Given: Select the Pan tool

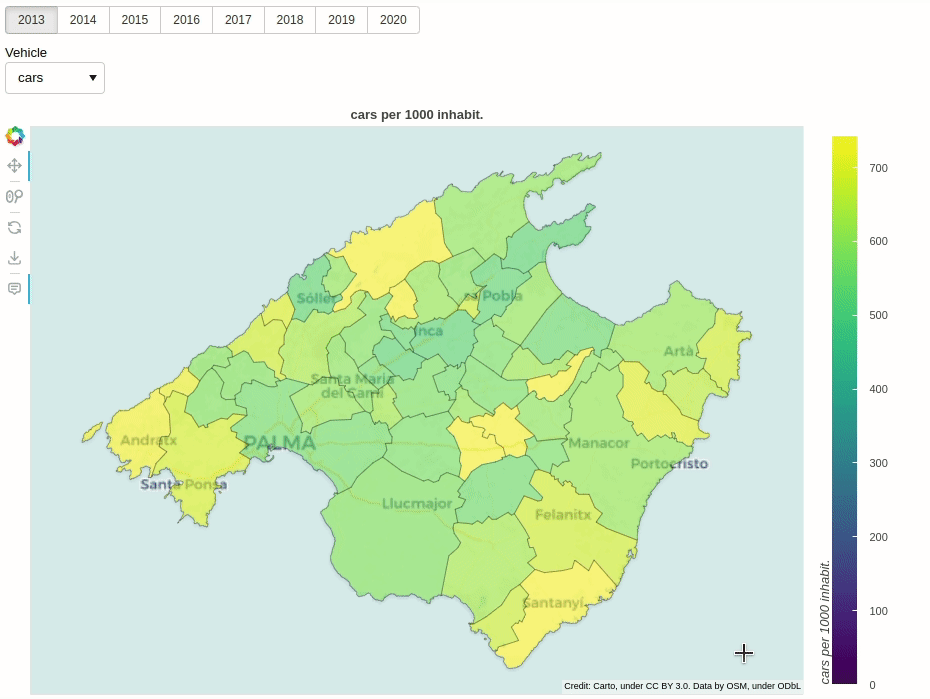Looking at the screenshot, I should [x=14, y=166].
